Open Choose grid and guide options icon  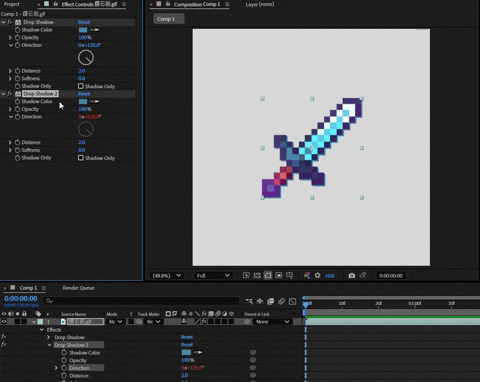point(289,275)
